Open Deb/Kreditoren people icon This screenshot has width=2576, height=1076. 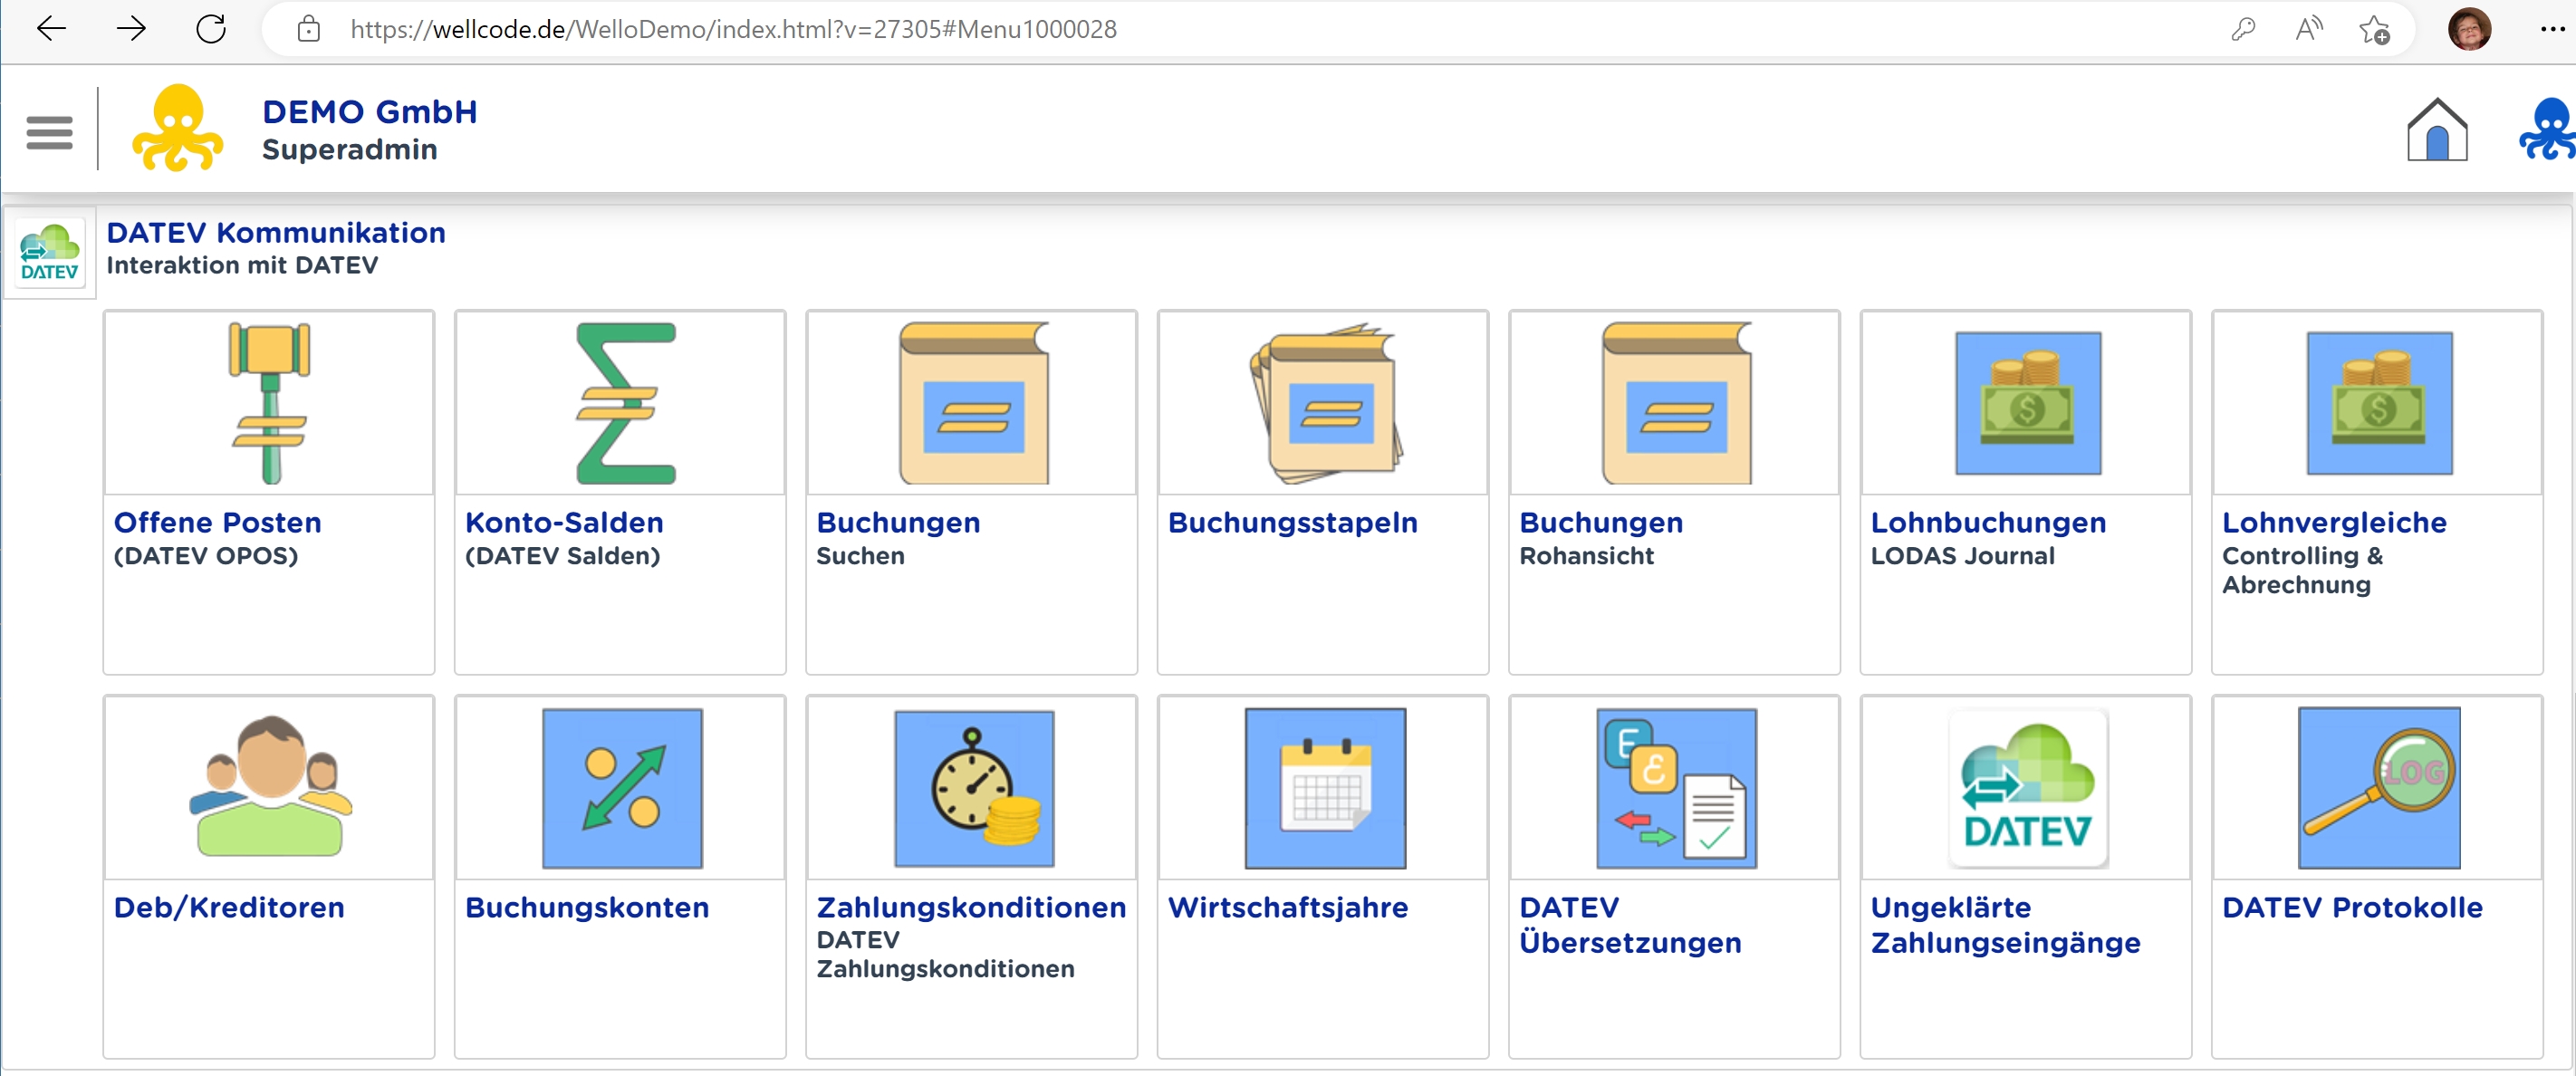(x=269, y=787)
